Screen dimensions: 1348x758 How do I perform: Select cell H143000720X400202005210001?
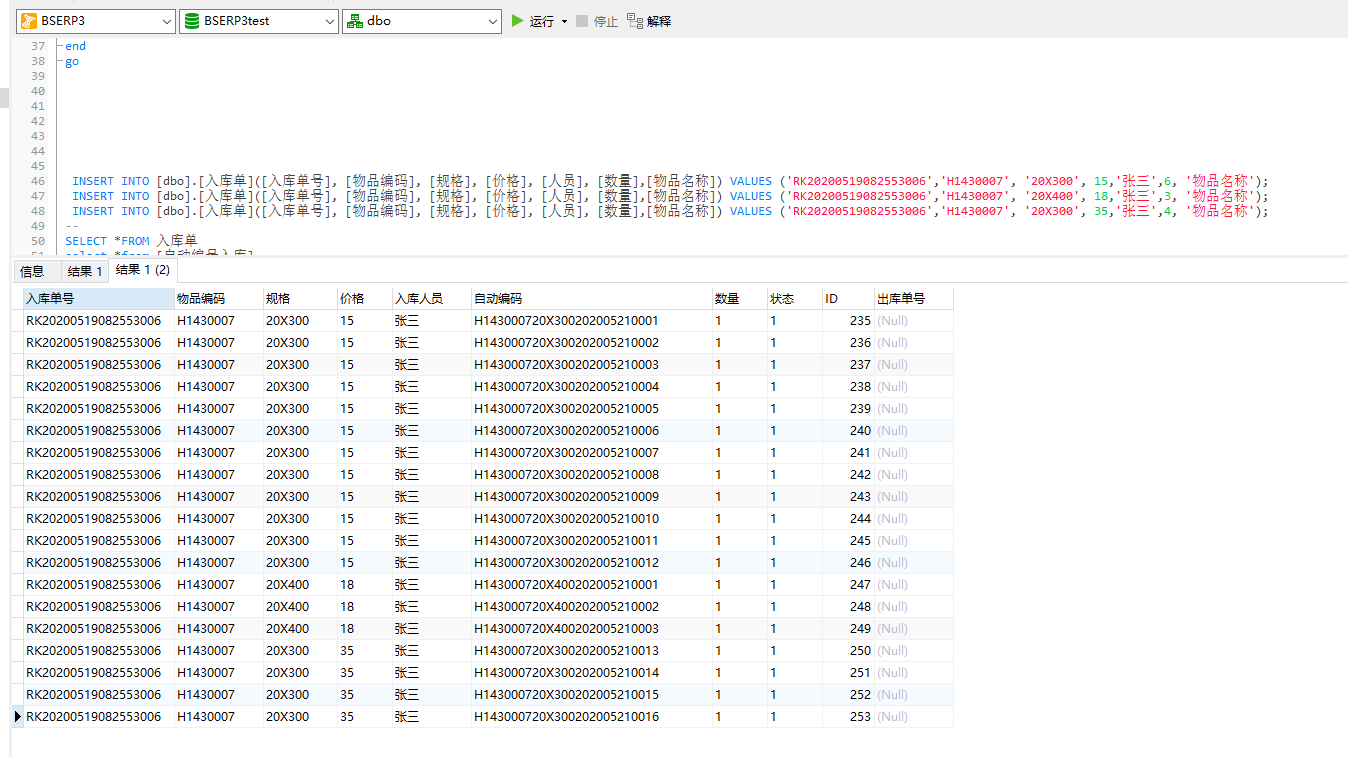coord(591,584)
